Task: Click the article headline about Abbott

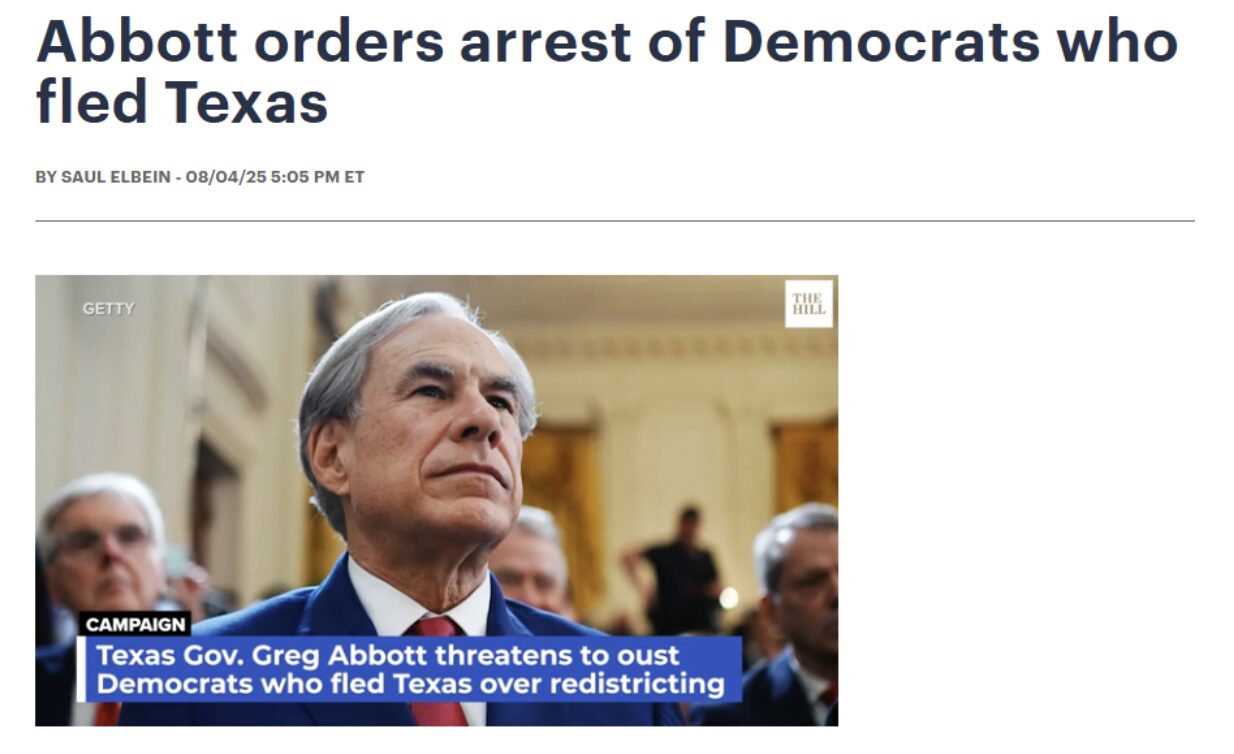Action: 606,71
